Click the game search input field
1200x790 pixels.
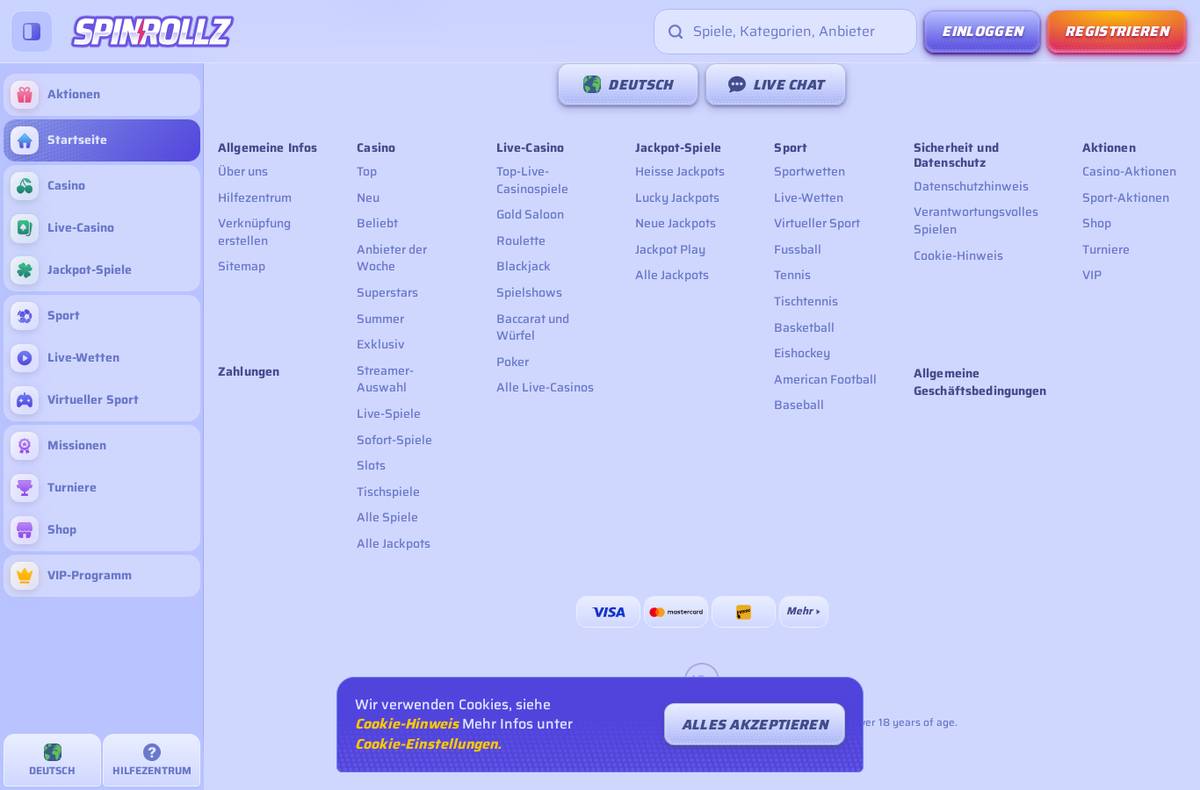(x=785, y=32)
